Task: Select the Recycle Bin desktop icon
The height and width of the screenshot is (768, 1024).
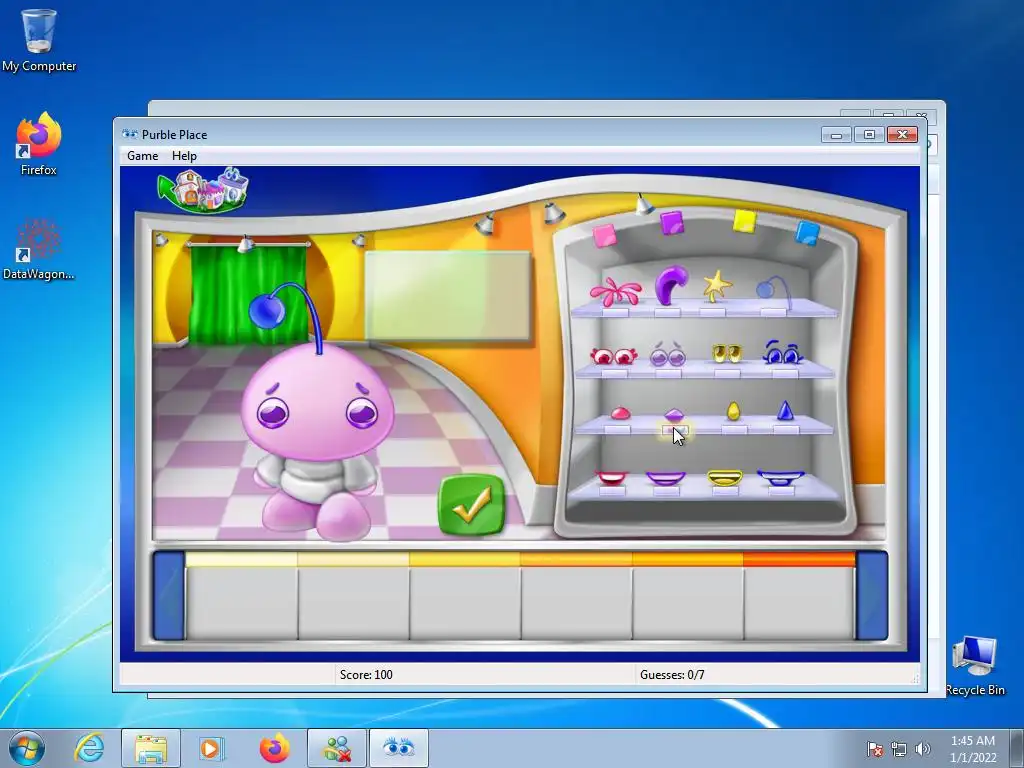Action: click(x=975, y=665)
